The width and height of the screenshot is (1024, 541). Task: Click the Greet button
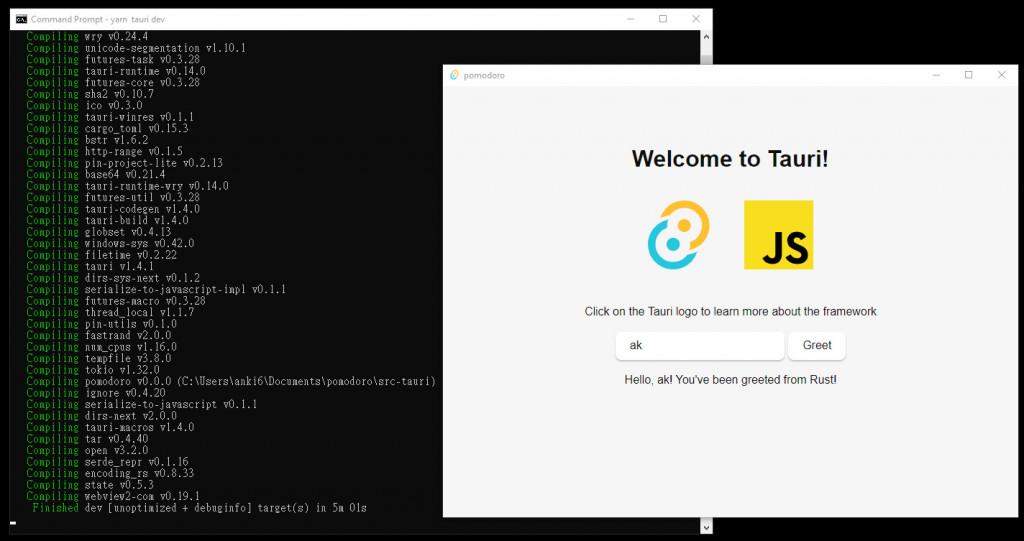816,346
